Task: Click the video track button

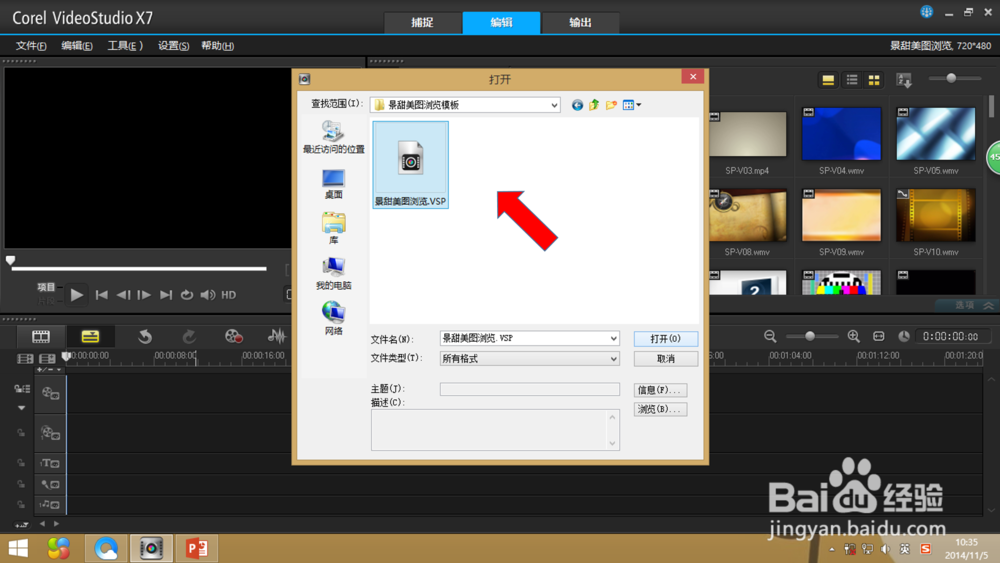Action: click(x=50, y=393)
